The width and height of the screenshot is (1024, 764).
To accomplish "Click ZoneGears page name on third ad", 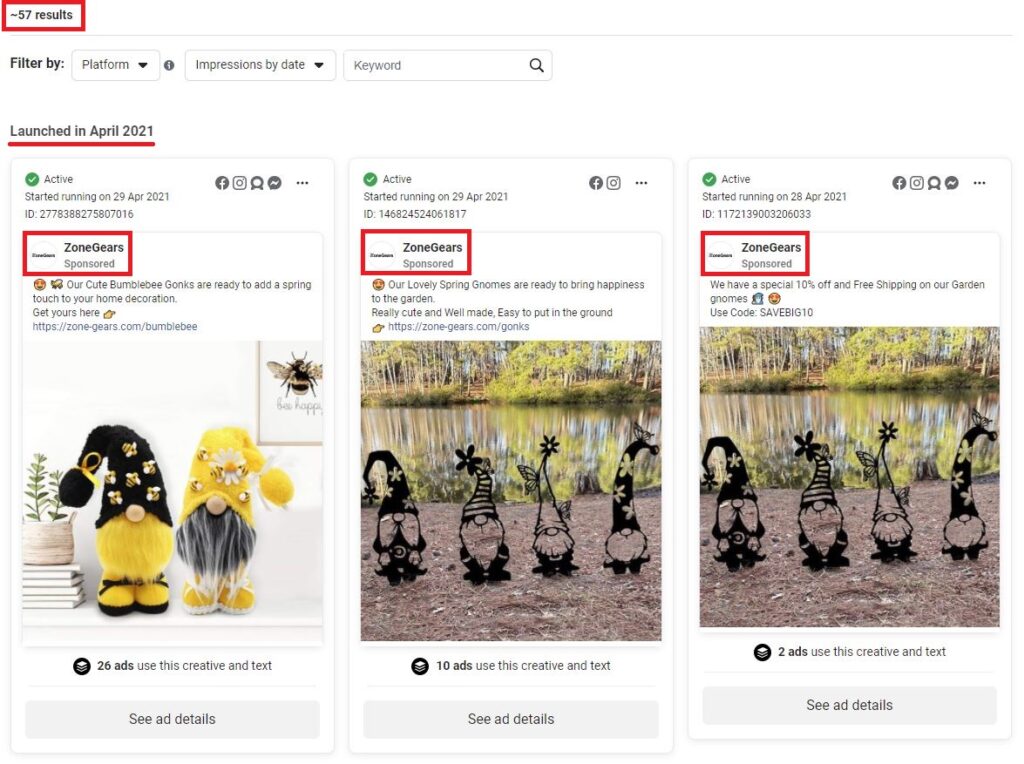I will 770,247.
